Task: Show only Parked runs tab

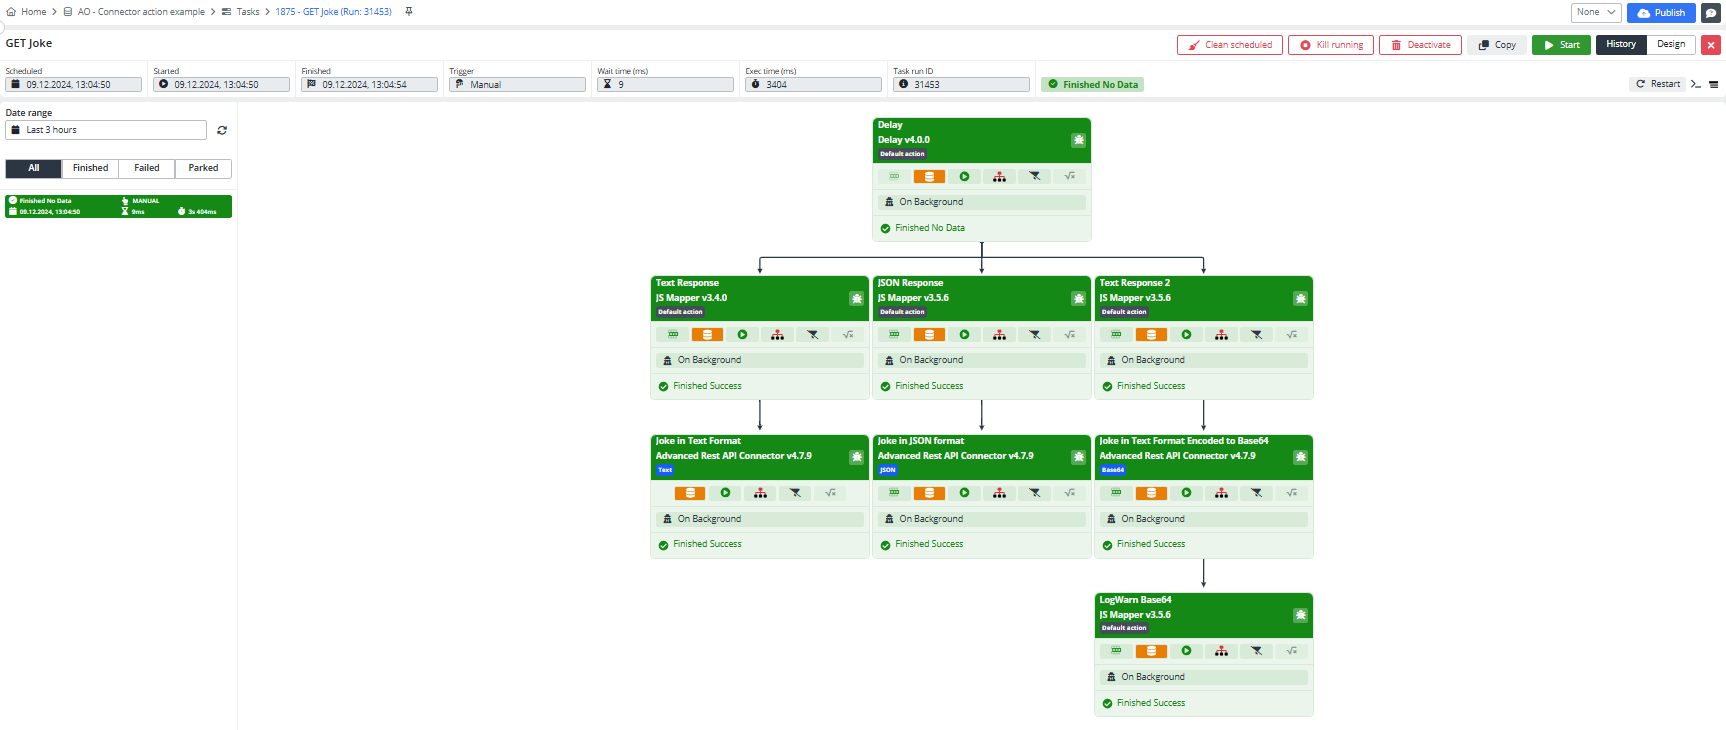Action: [203, 168]
